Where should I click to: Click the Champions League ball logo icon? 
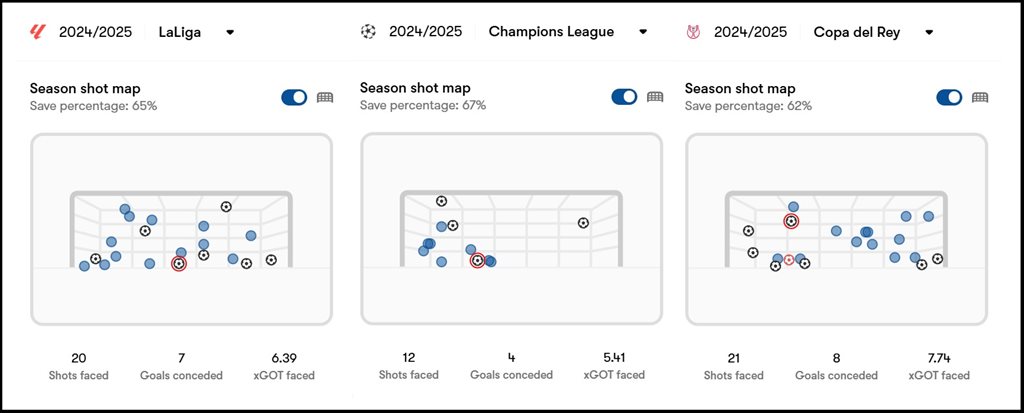coord(368,31)
